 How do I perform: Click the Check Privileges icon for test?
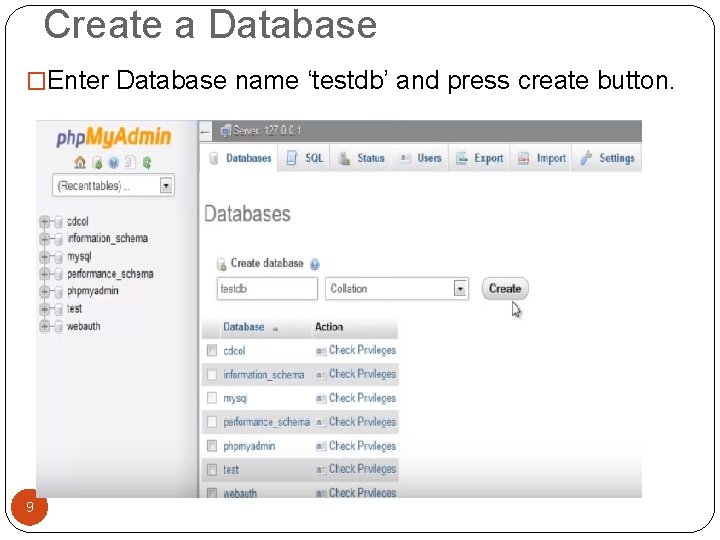tap(321, 469)
